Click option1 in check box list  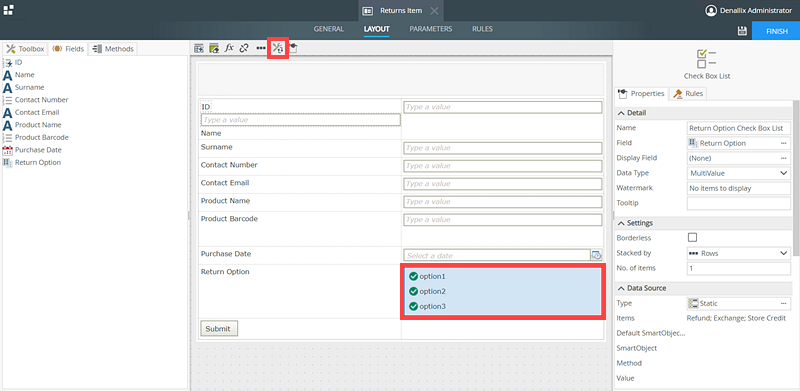pos(427,276)
